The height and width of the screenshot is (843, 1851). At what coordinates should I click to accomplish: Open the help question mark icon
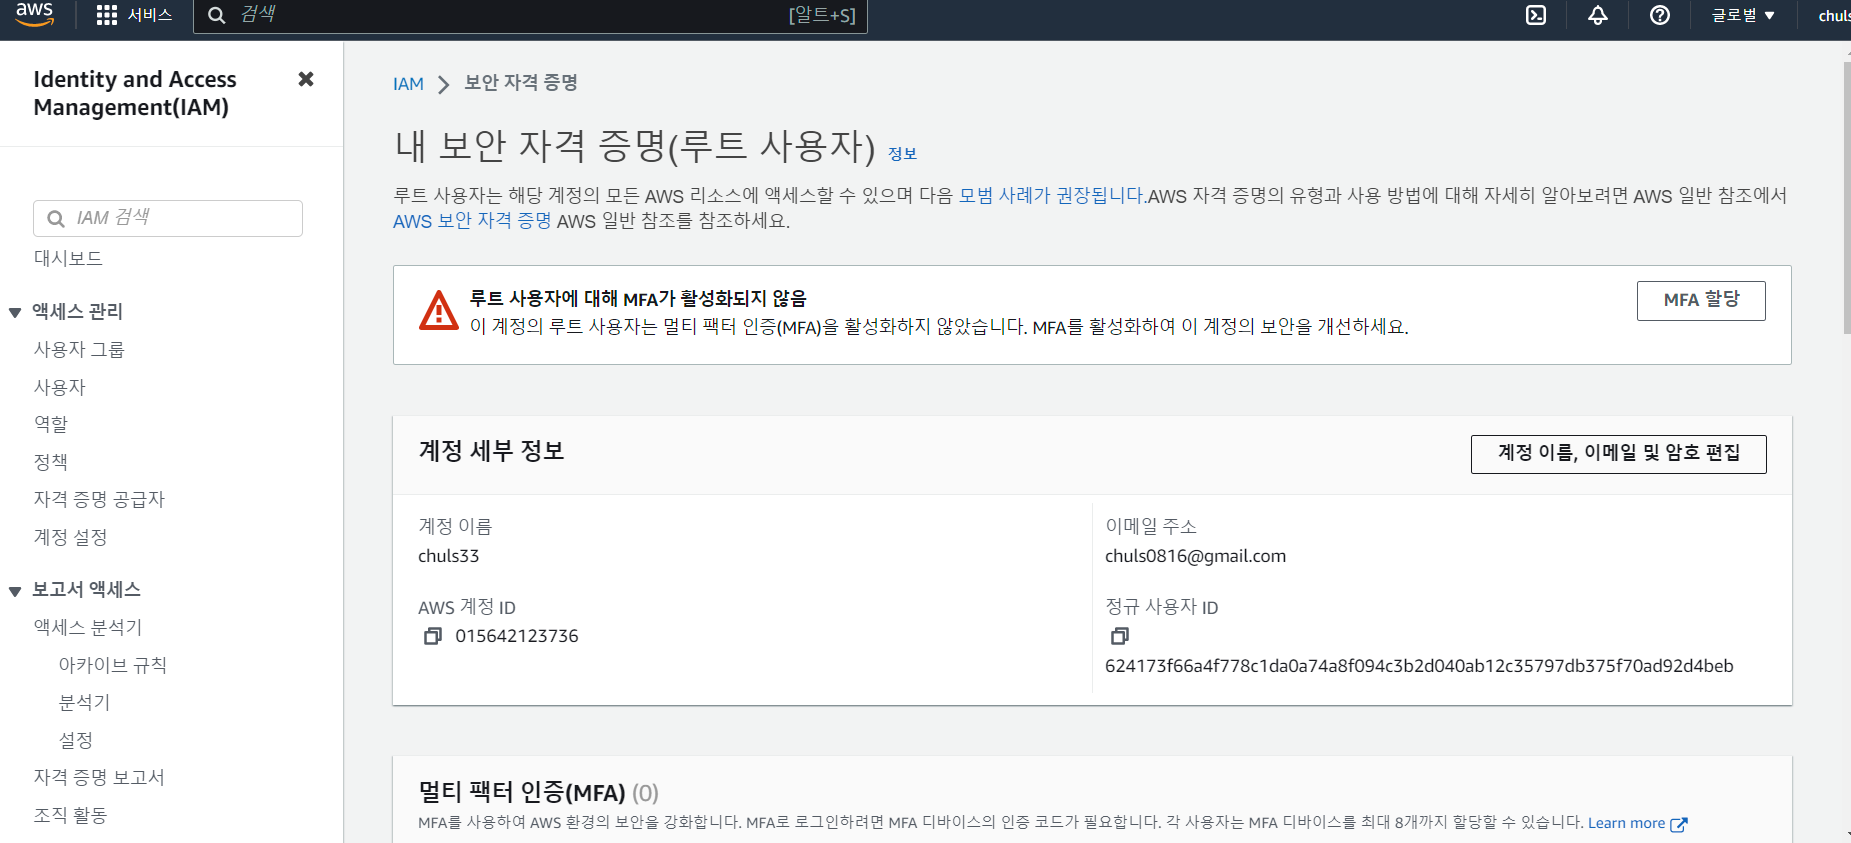pyautogui.click(x=1660, y=15)
